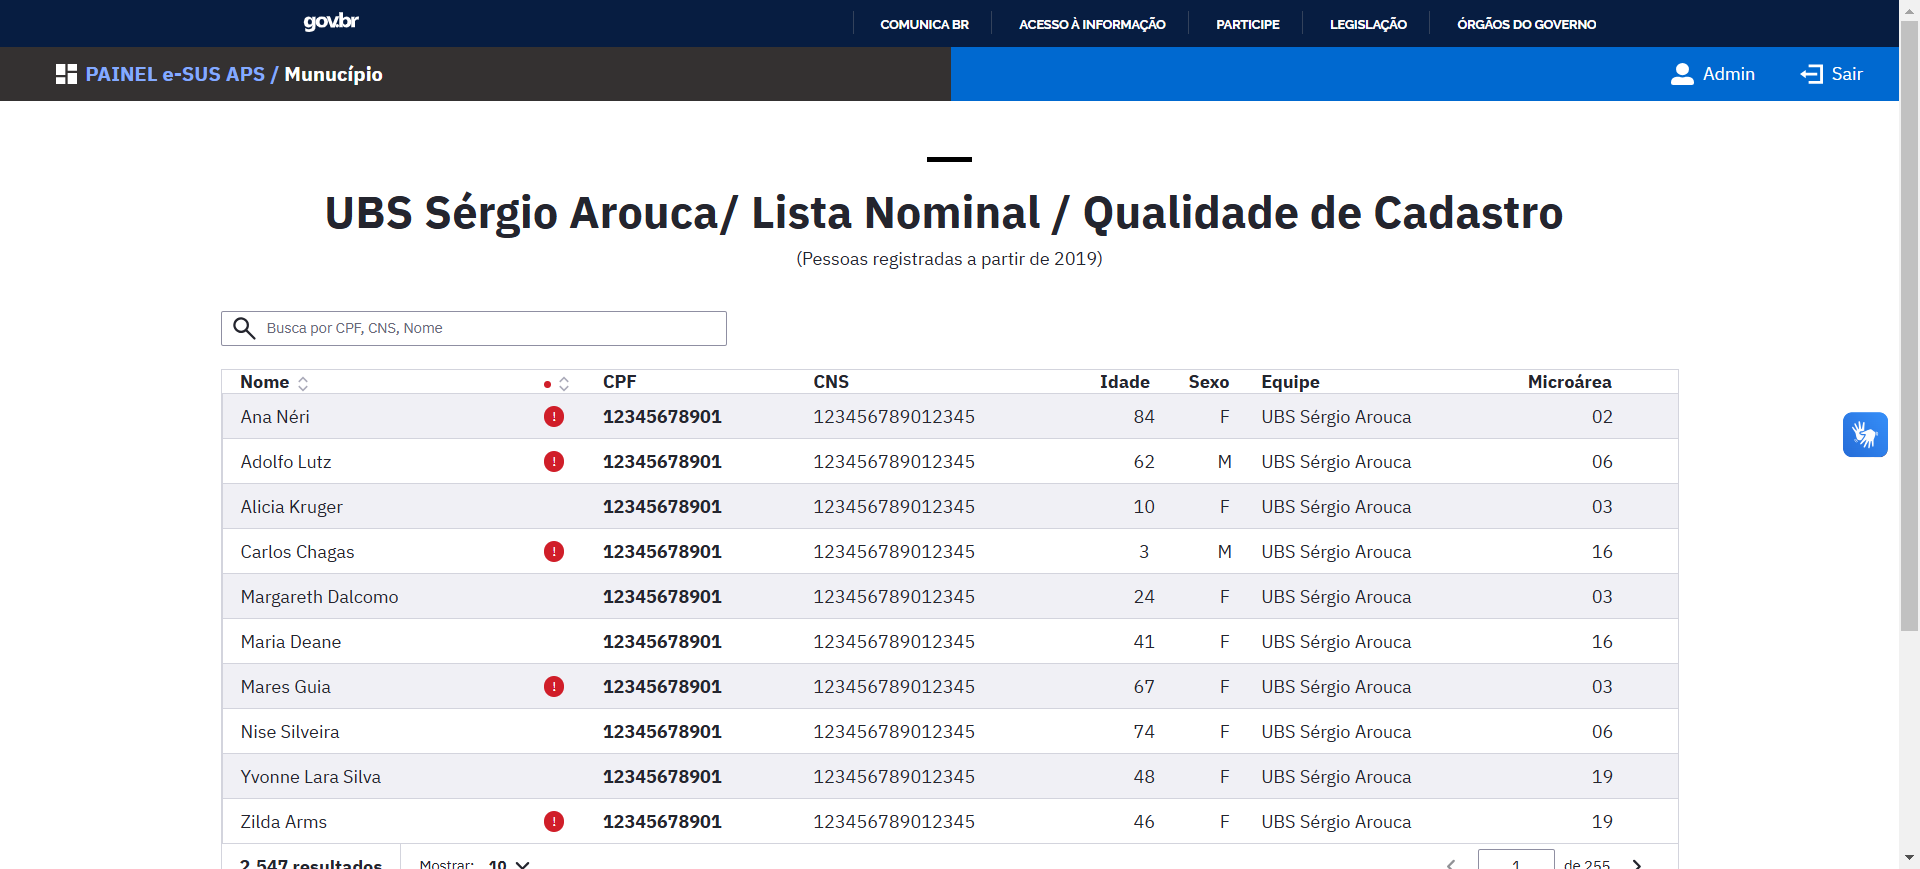
Task: Open the Mostrar rows-per-page dropdown
Action: [x=508, y=864]
